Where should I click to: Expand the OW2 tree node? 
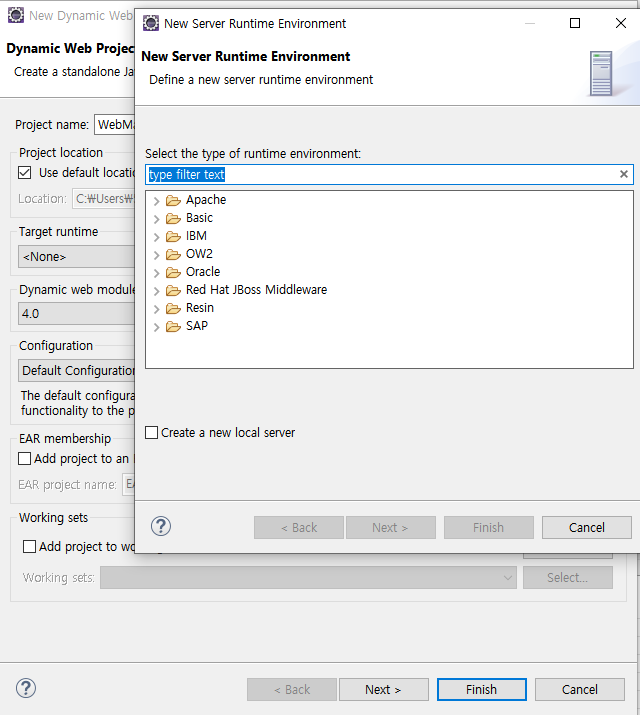pyautogui.click(x=156, y=254)
